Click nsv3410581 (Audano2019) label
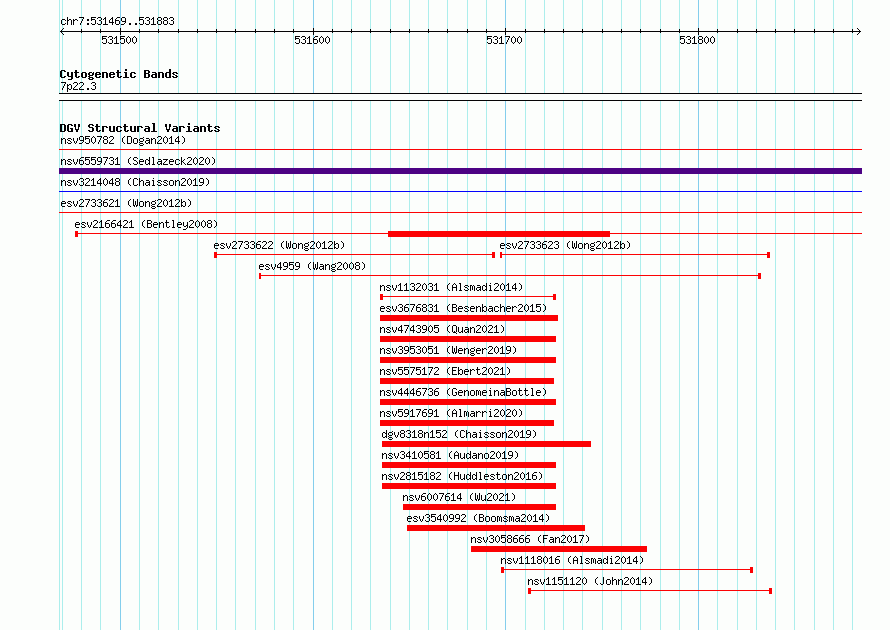This screenshot has width=890, height=630. pos(450,455)
